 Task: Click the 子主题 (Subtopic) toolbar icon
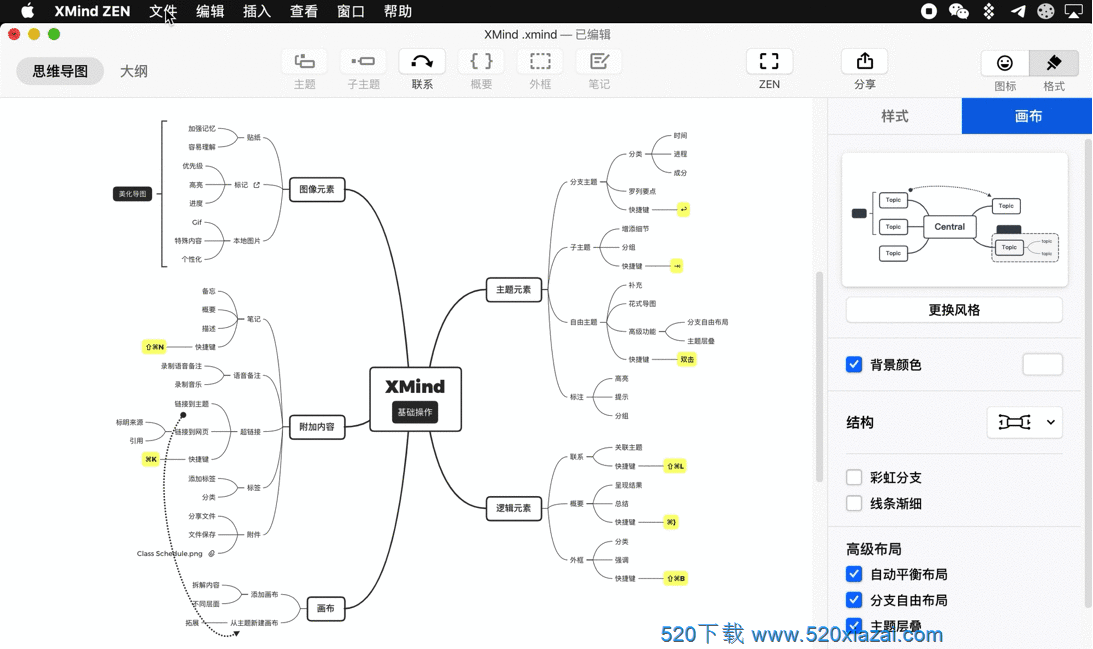point(363,62)
